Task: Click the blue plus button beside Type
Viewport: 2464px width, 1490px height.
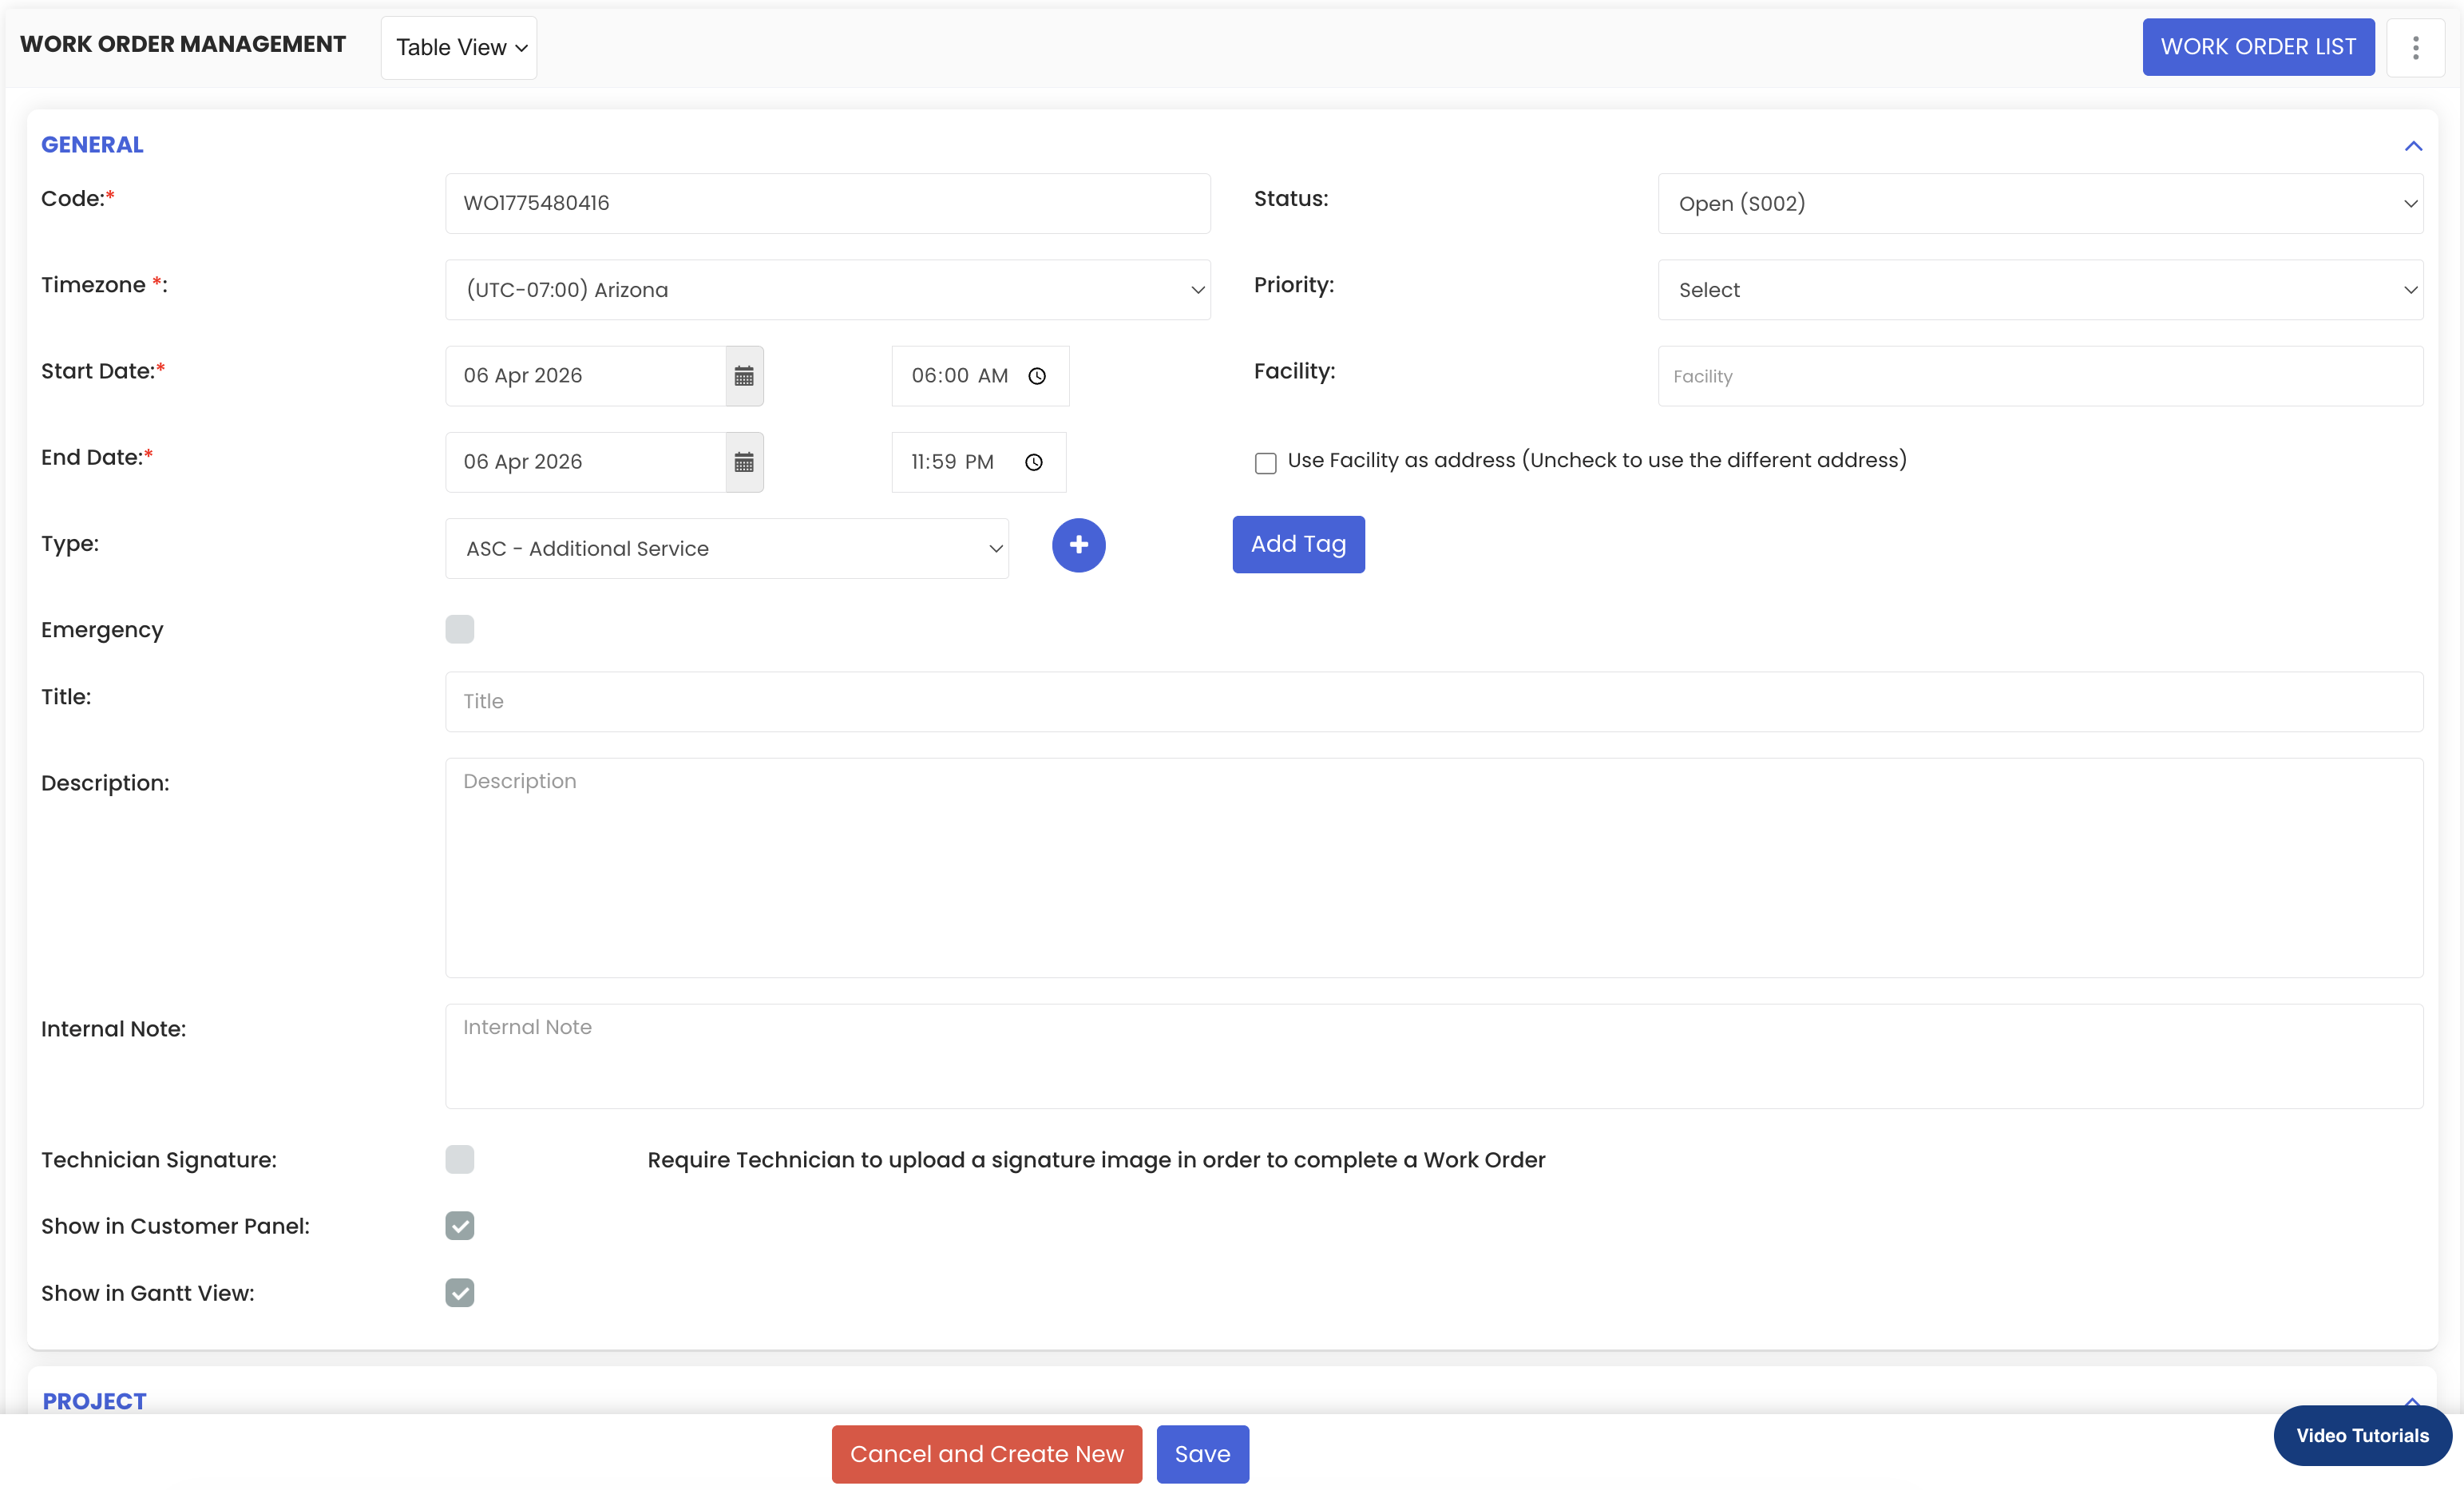Action: pyautogui.click(x=1078, y=545)
